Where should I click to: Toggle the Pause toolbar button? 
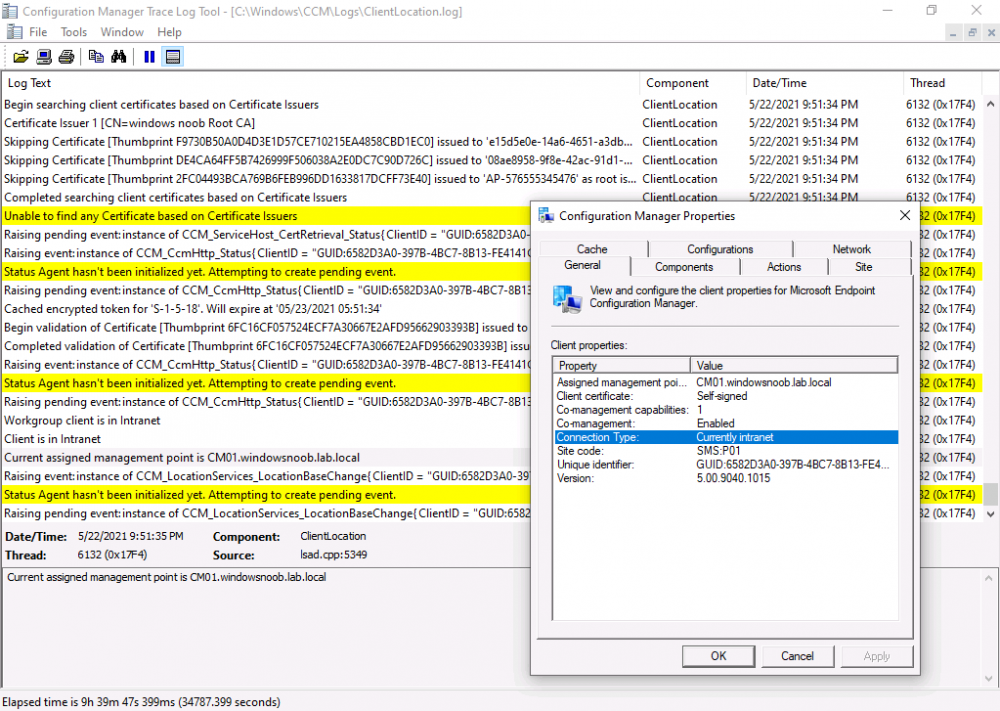(149, 57)
